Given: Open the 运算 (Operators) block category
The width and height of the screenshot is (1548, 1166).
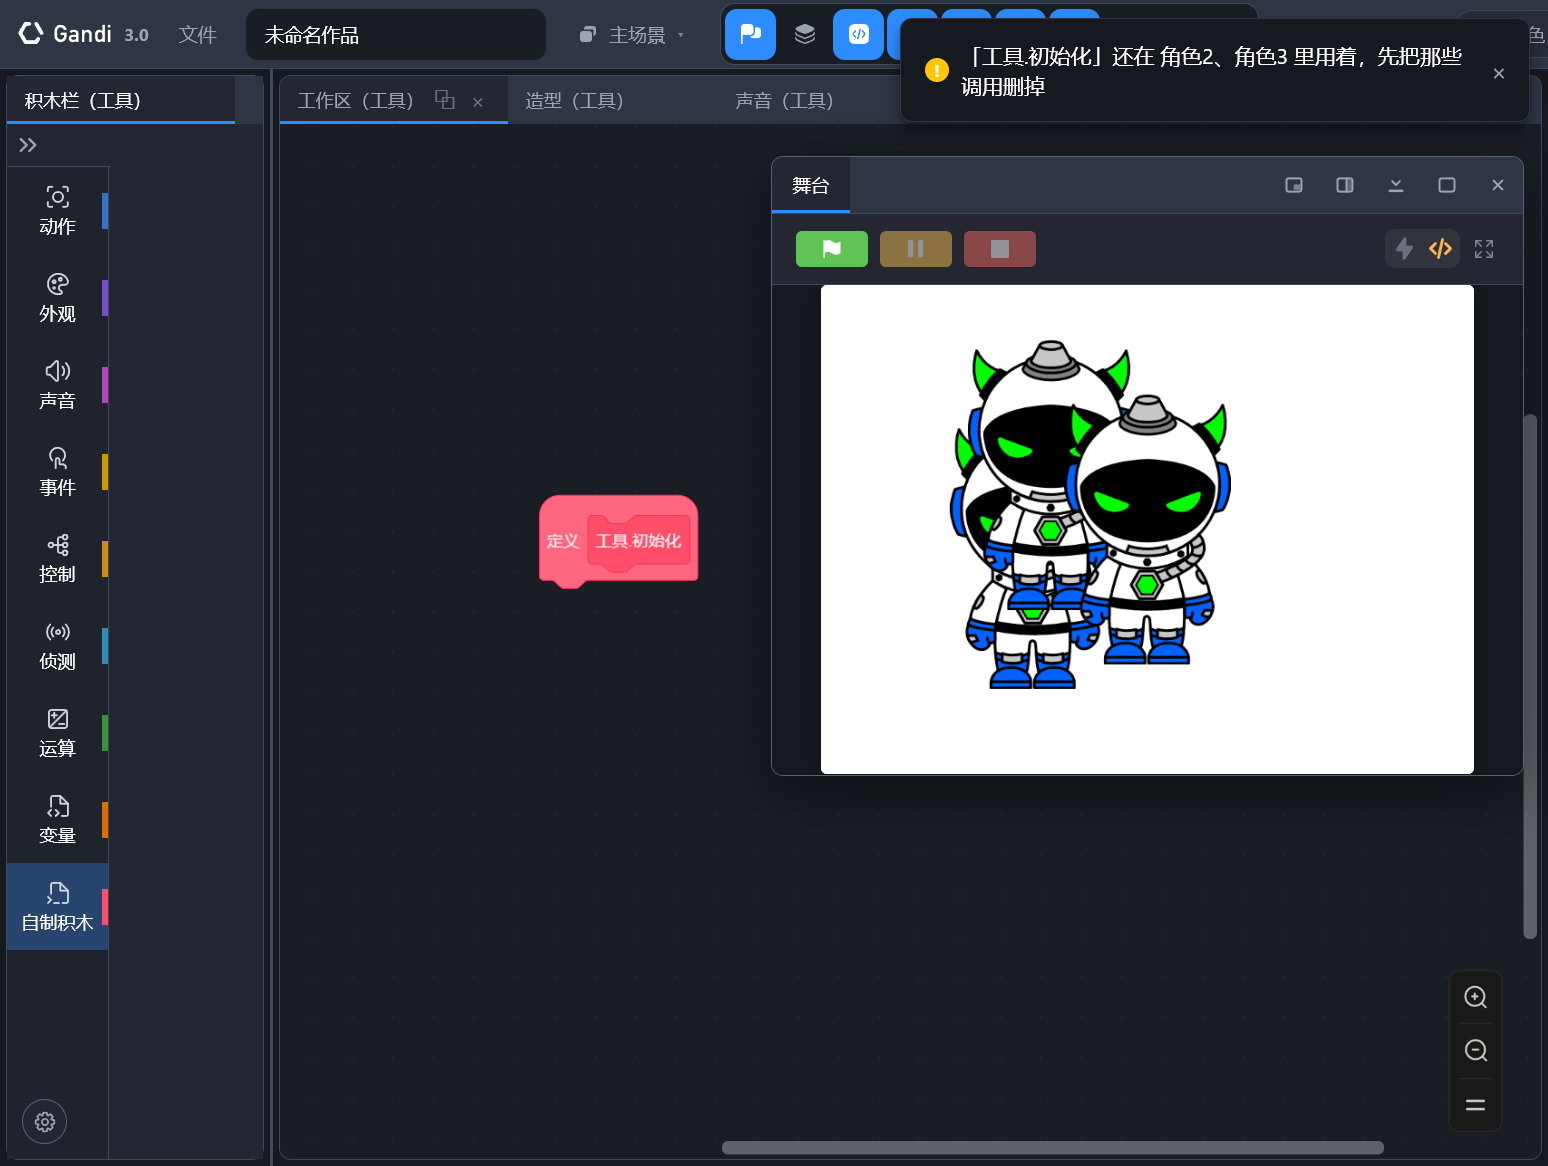Looking at the screenshot, I should click(57, 733).
